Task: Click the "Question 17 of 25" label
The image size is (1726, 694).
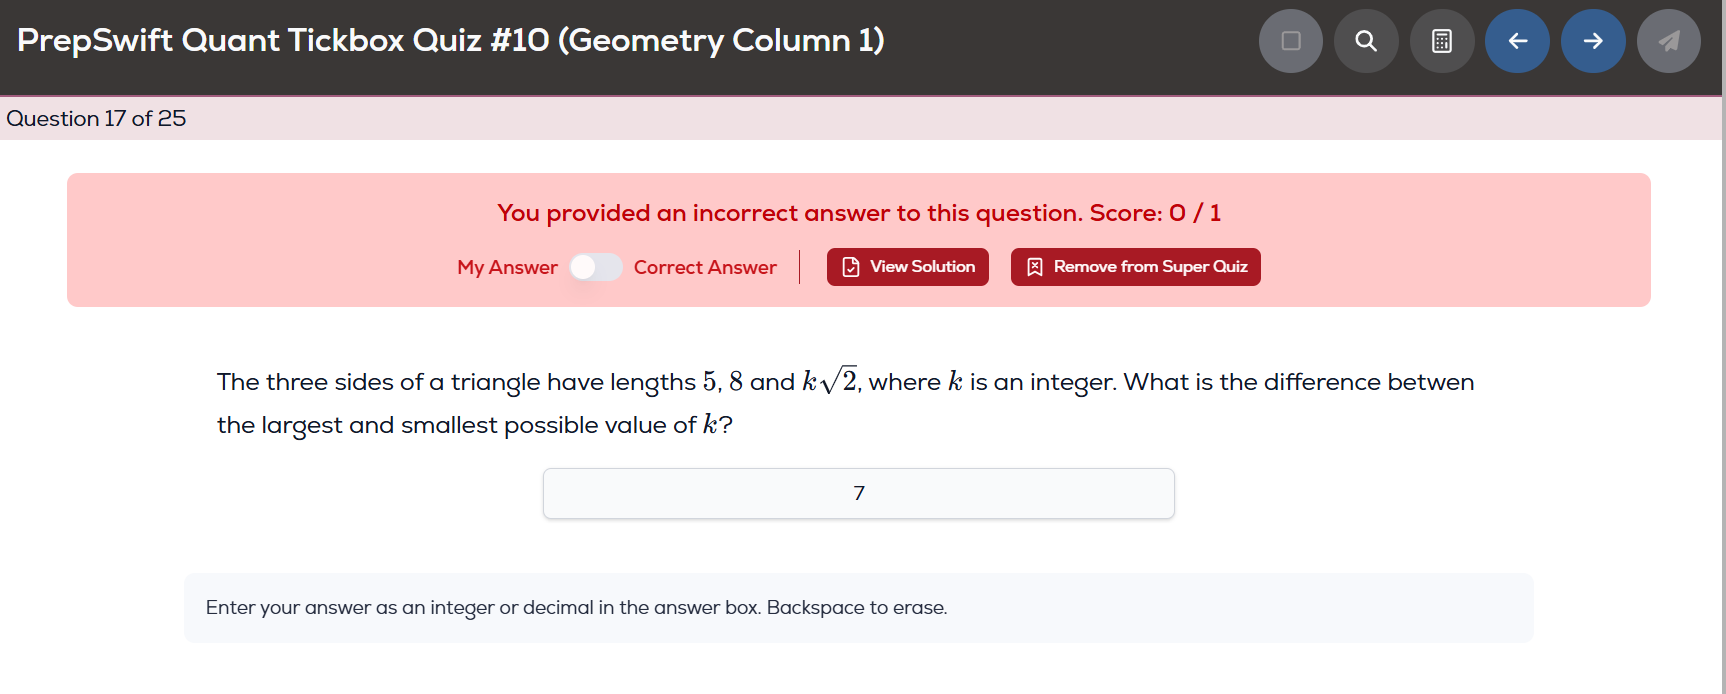Action: [x=96, y=118]
